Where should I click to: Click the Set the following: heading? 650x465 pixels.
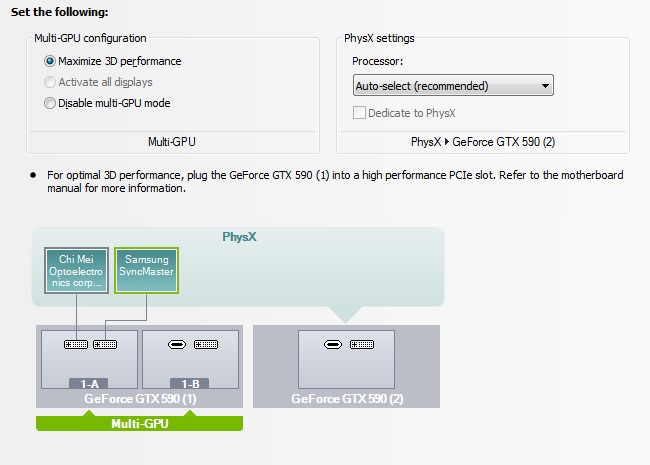tap(60, 12)
